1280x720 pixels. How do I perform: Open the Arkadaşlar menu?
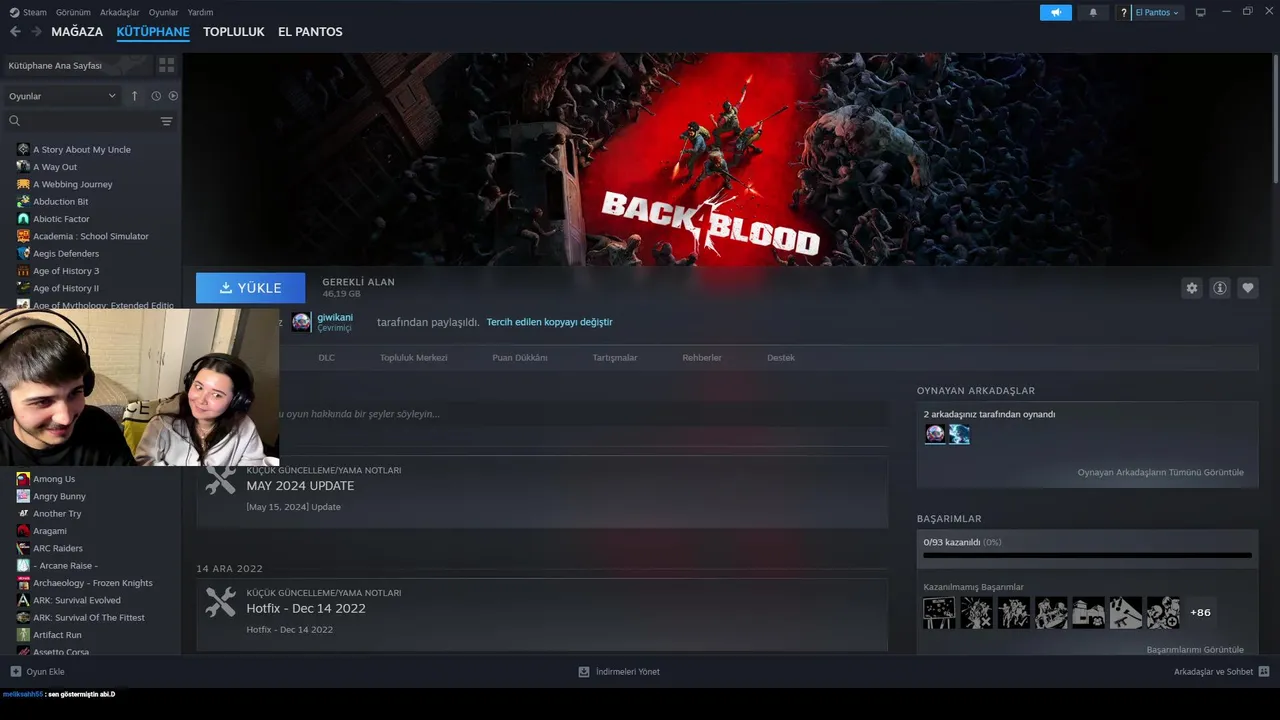pyautogui.click(x=120, y=12)
